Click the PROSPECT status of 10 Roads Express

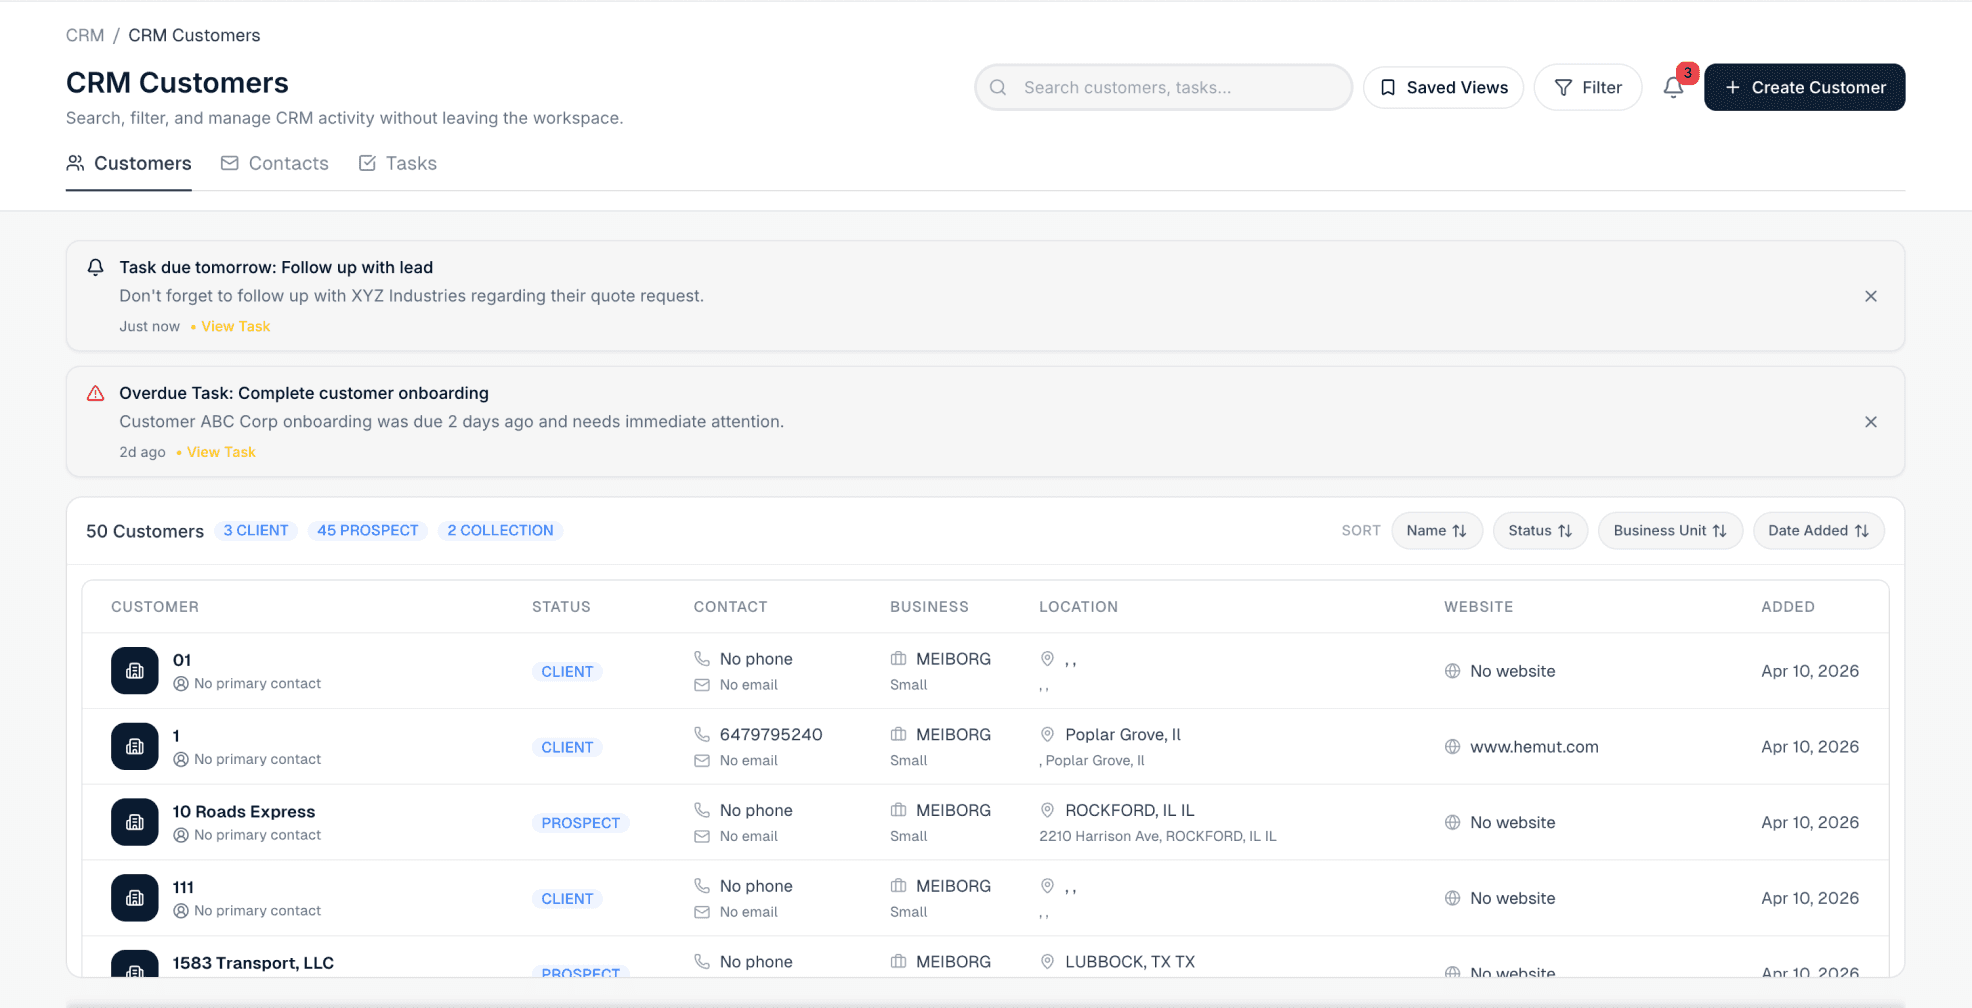(581, 823)
